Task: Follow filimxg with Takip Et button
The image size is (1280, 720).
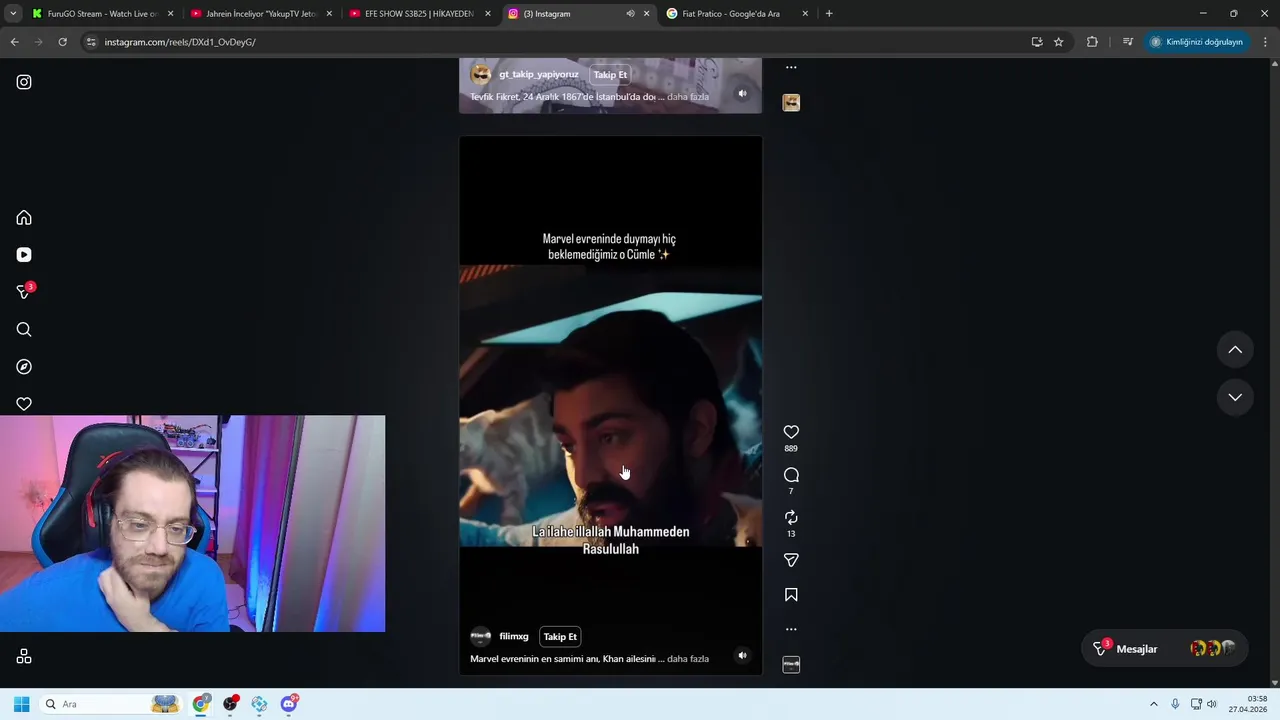Action: [x=560, y=637]
